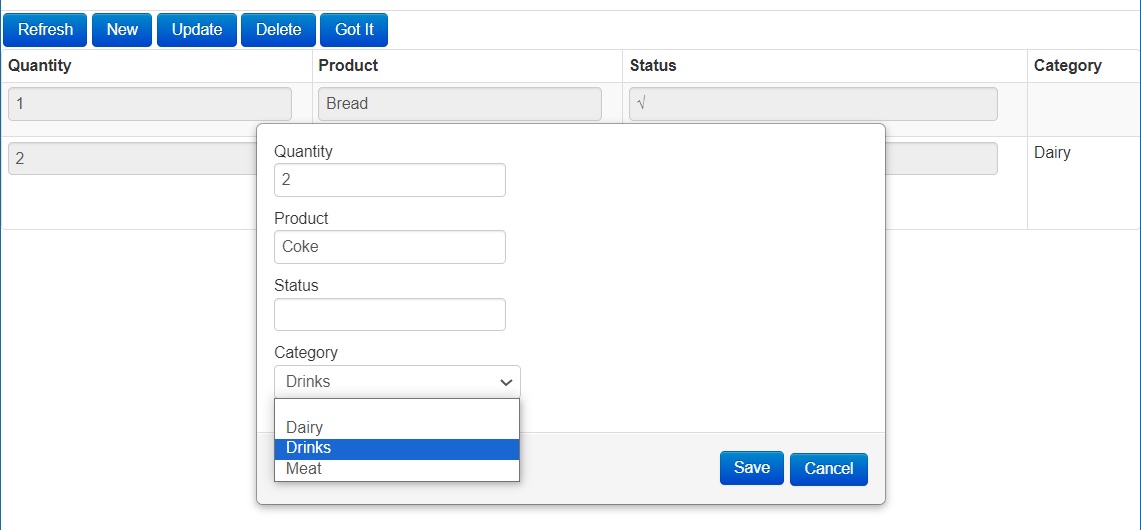The height and width of the screenshot is (530, 1141).
Task: Select the Bread product cell in grid
Action: point(459,104)
